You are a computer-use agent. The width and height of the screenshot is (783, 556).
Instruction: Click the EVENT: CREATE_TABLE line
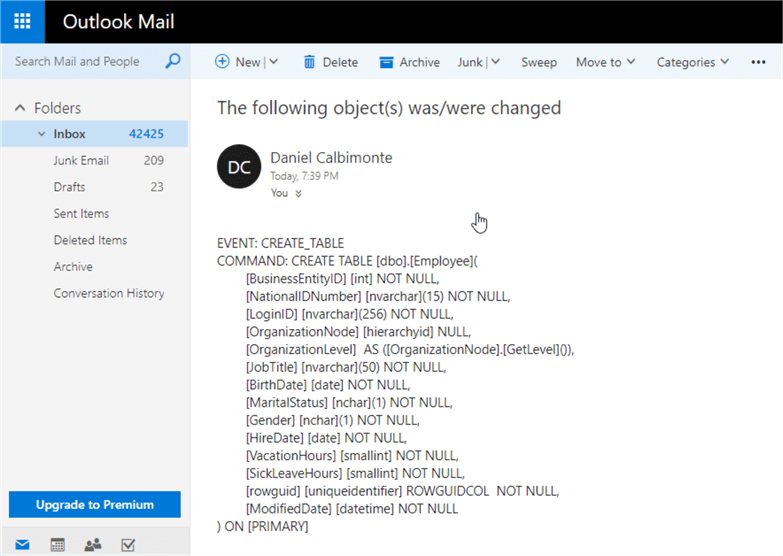(x=280, y=243)
